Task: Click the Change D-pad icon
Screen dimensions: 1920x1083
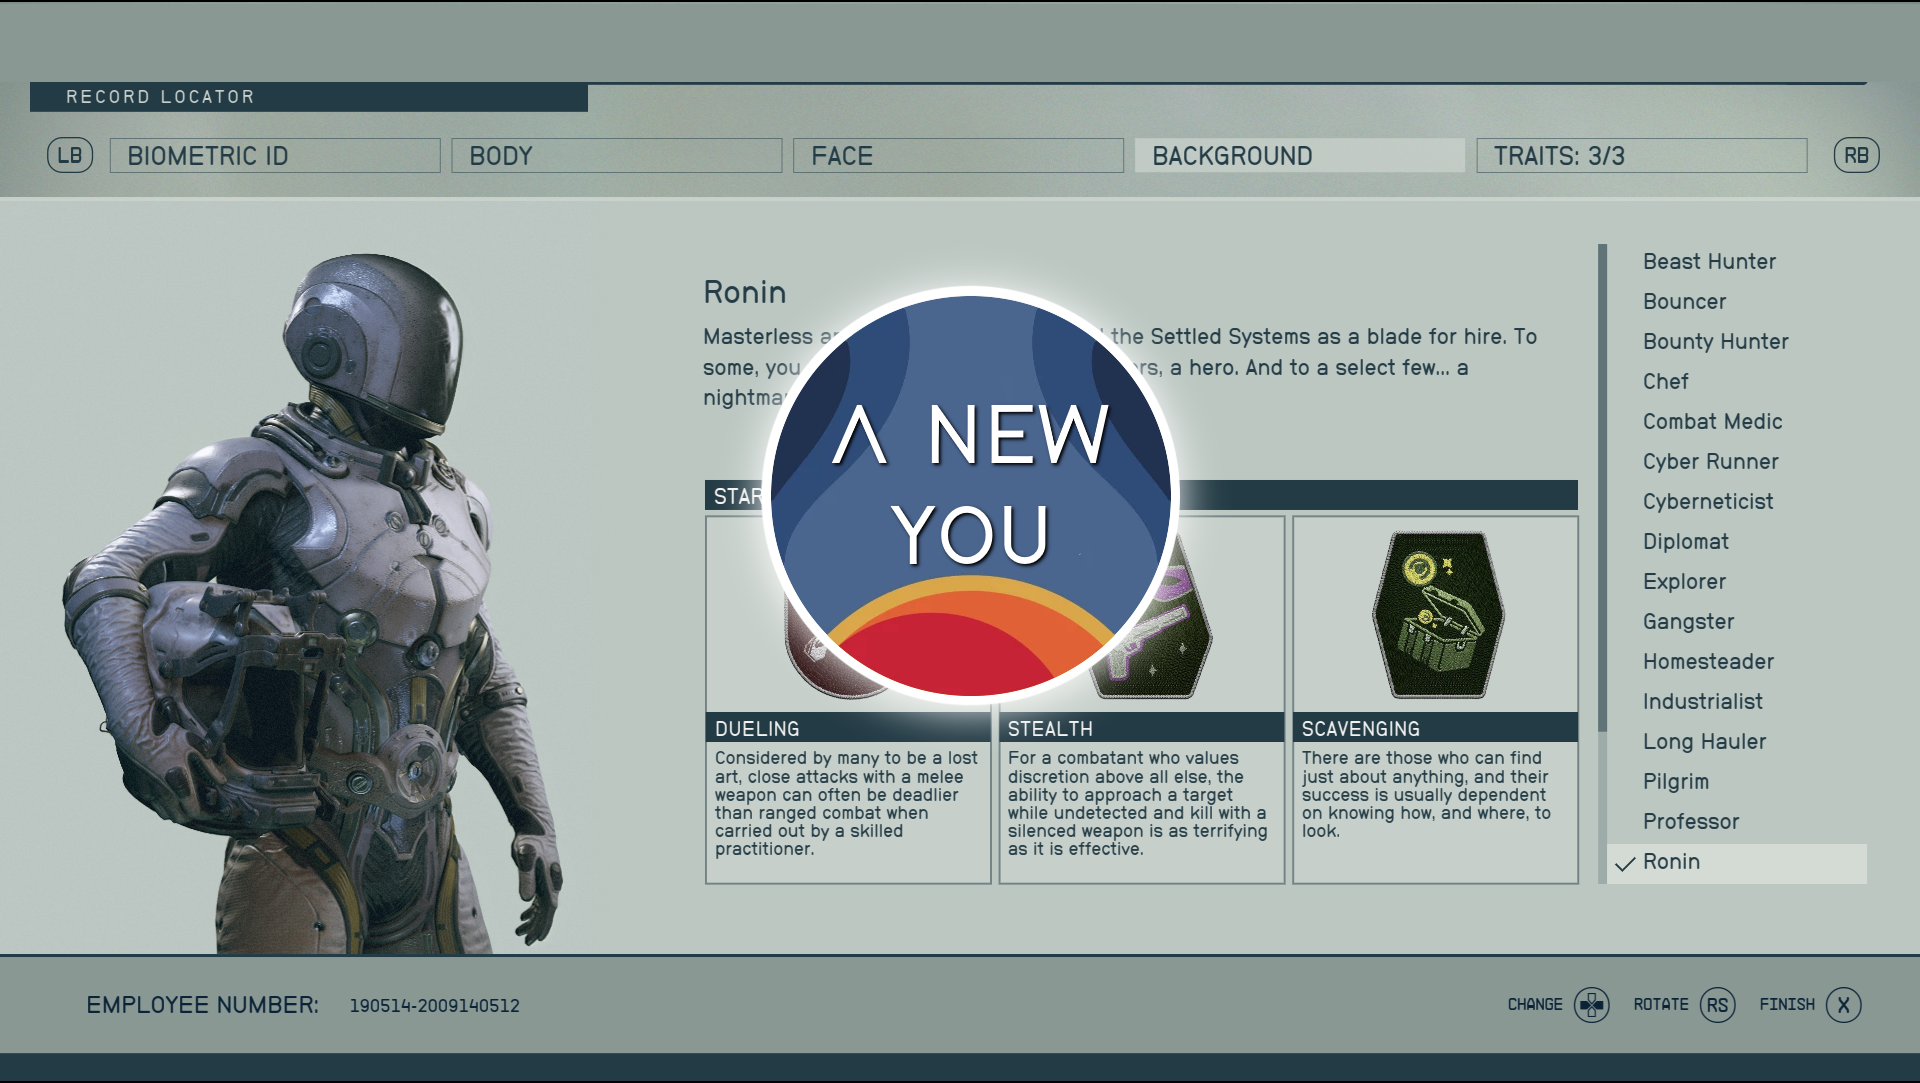Action: pos(1591,1005)
